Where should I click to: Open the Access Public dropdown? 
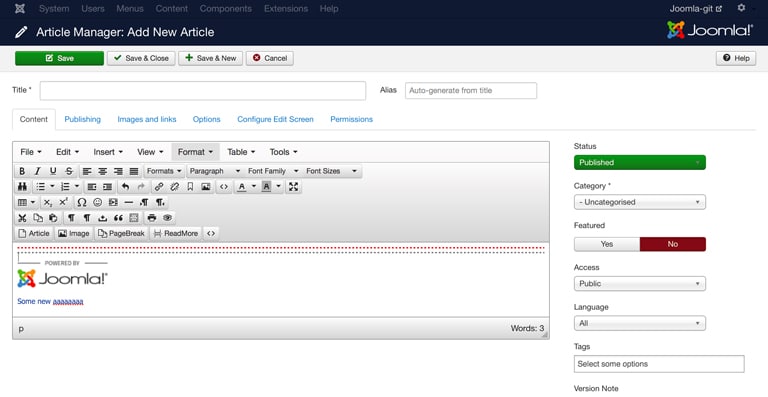click(x=640, y=284)
